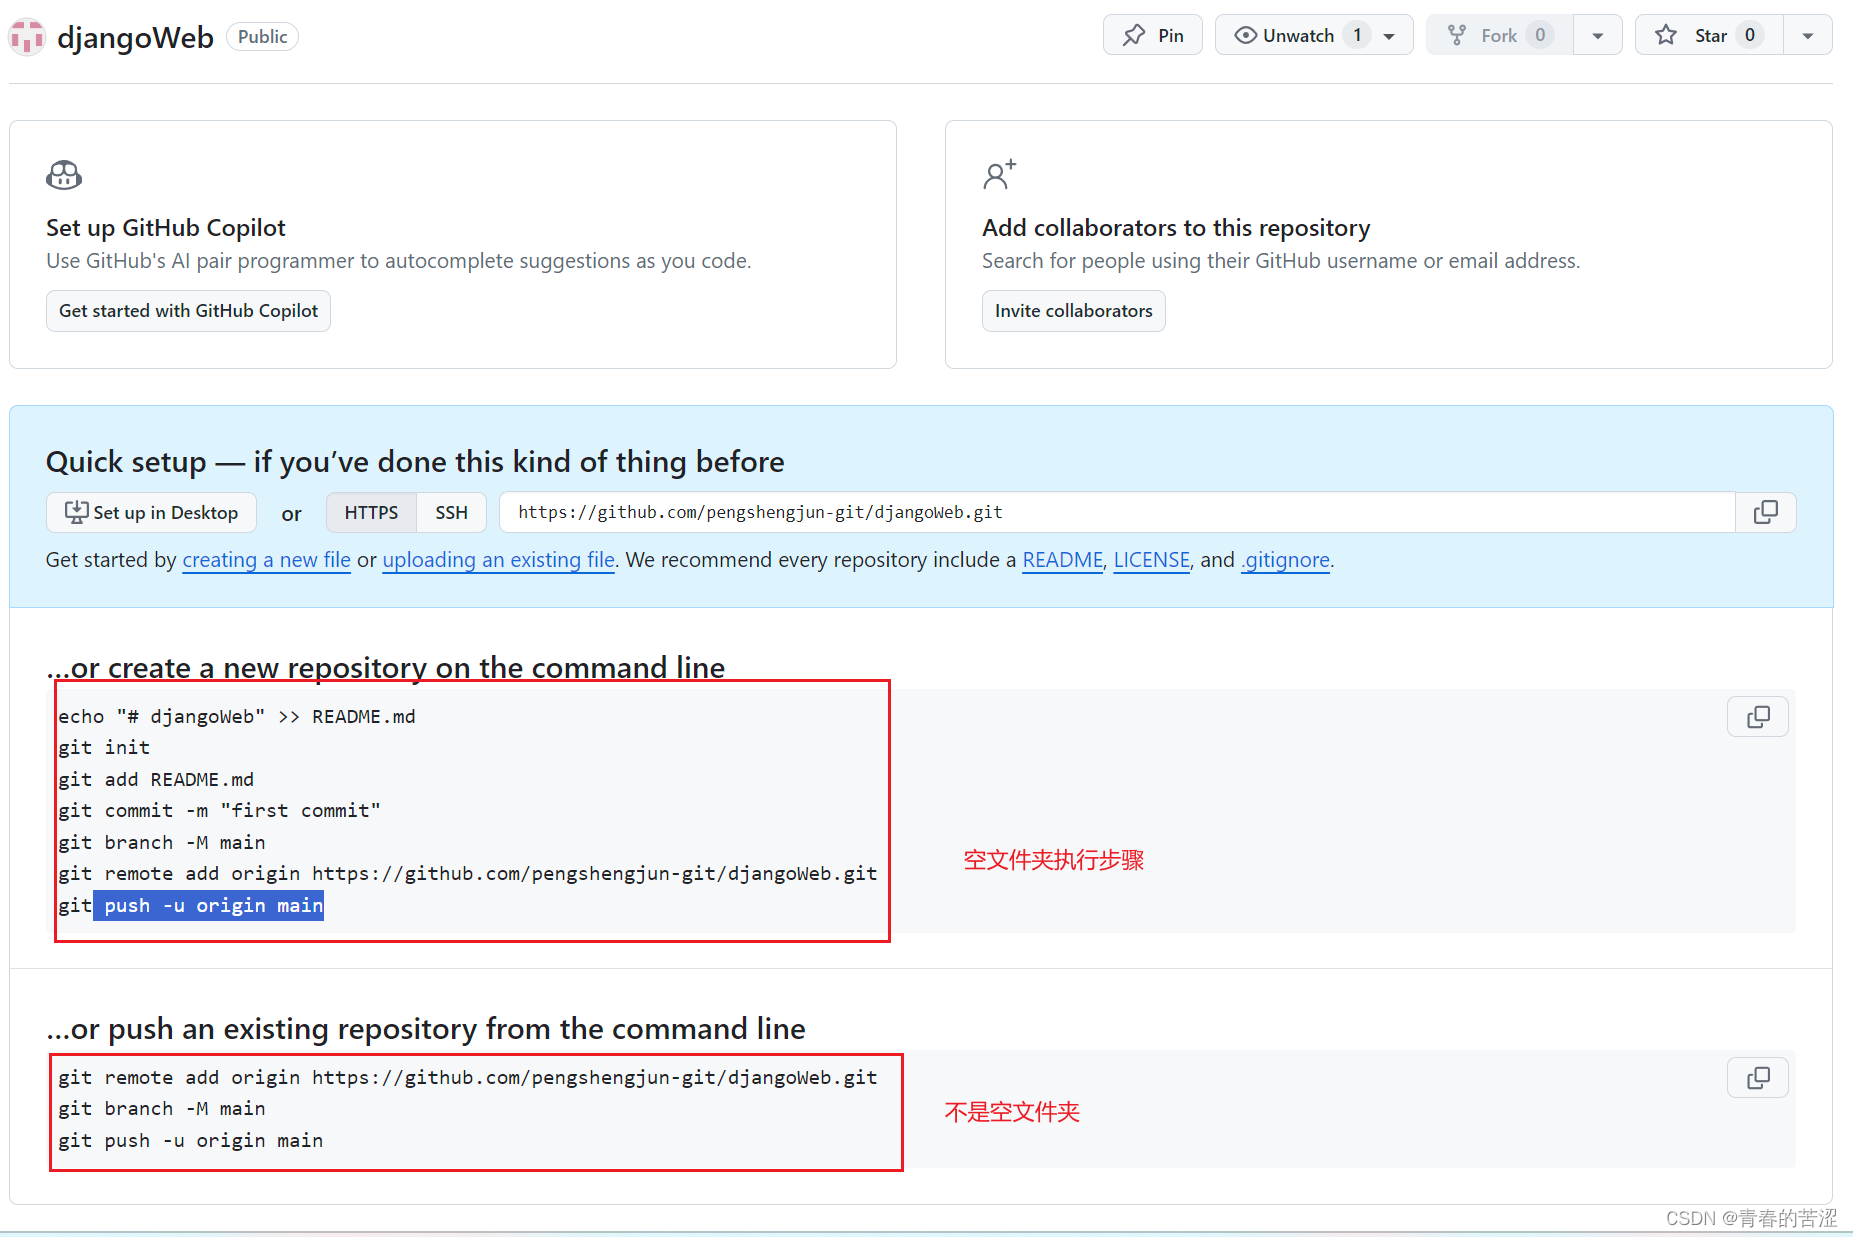Click Invite collaborators button
The height and width of the screenshot is (1237, 1853).
(1073, 311)
